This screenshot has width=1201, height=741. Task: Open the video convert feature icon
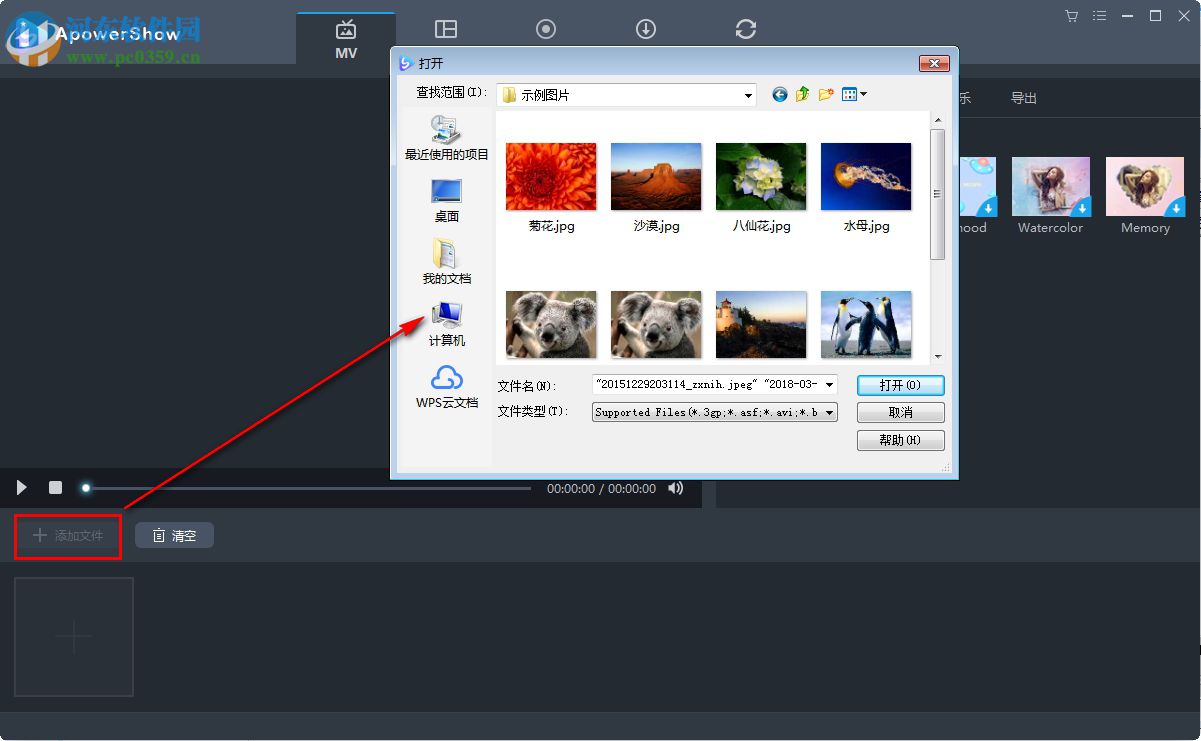click(x=746, y=29)
